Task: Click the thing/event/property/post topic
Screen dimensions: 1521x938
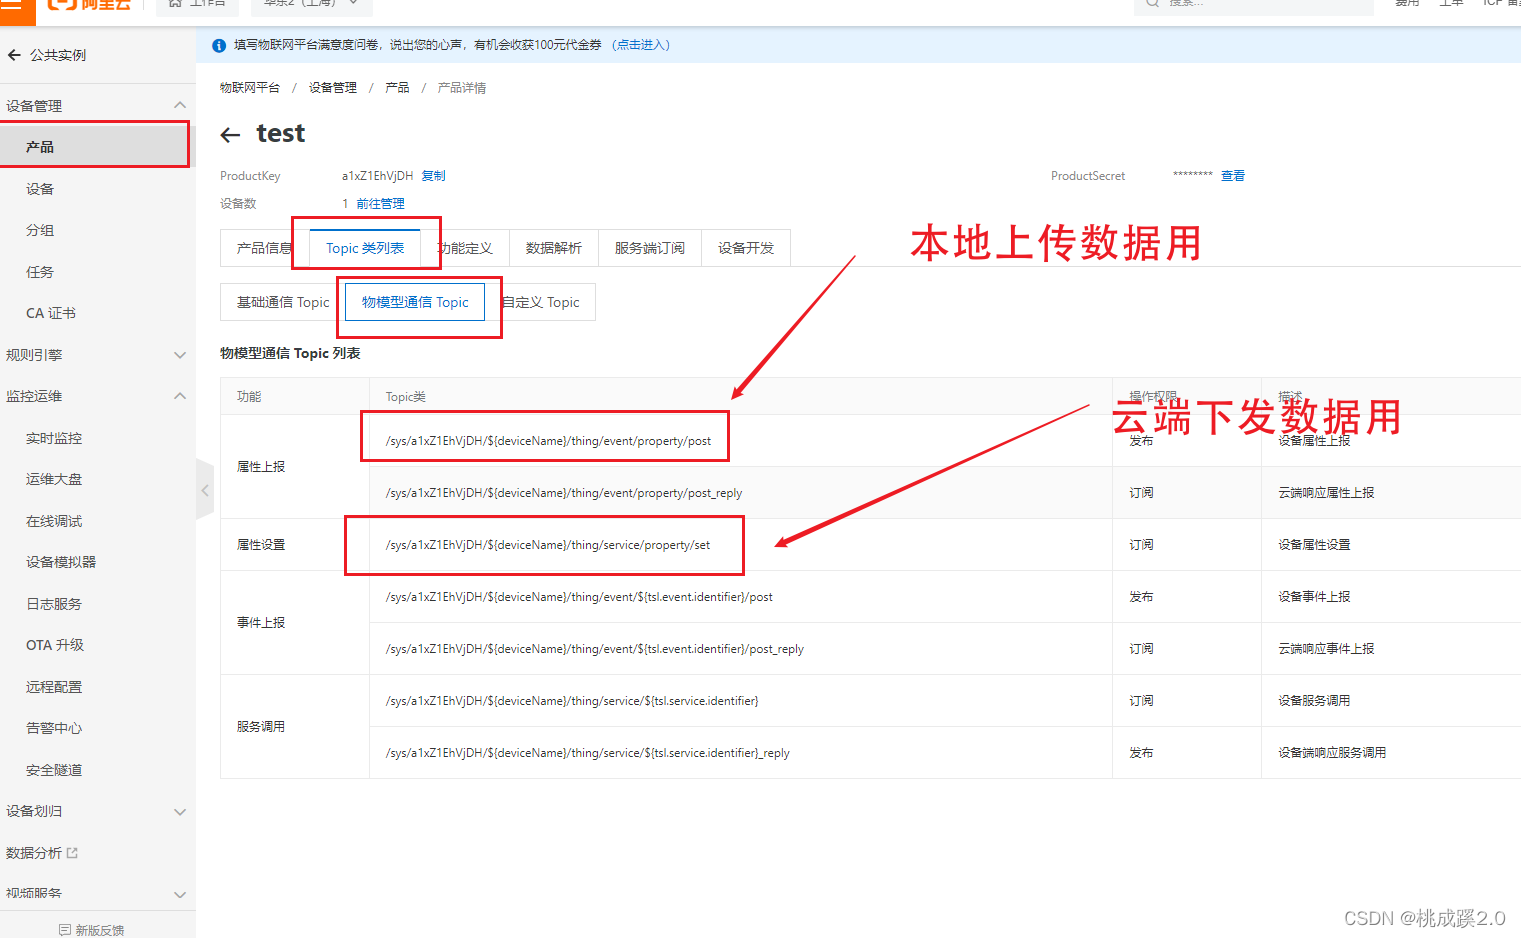Action: tap(548, 441)
